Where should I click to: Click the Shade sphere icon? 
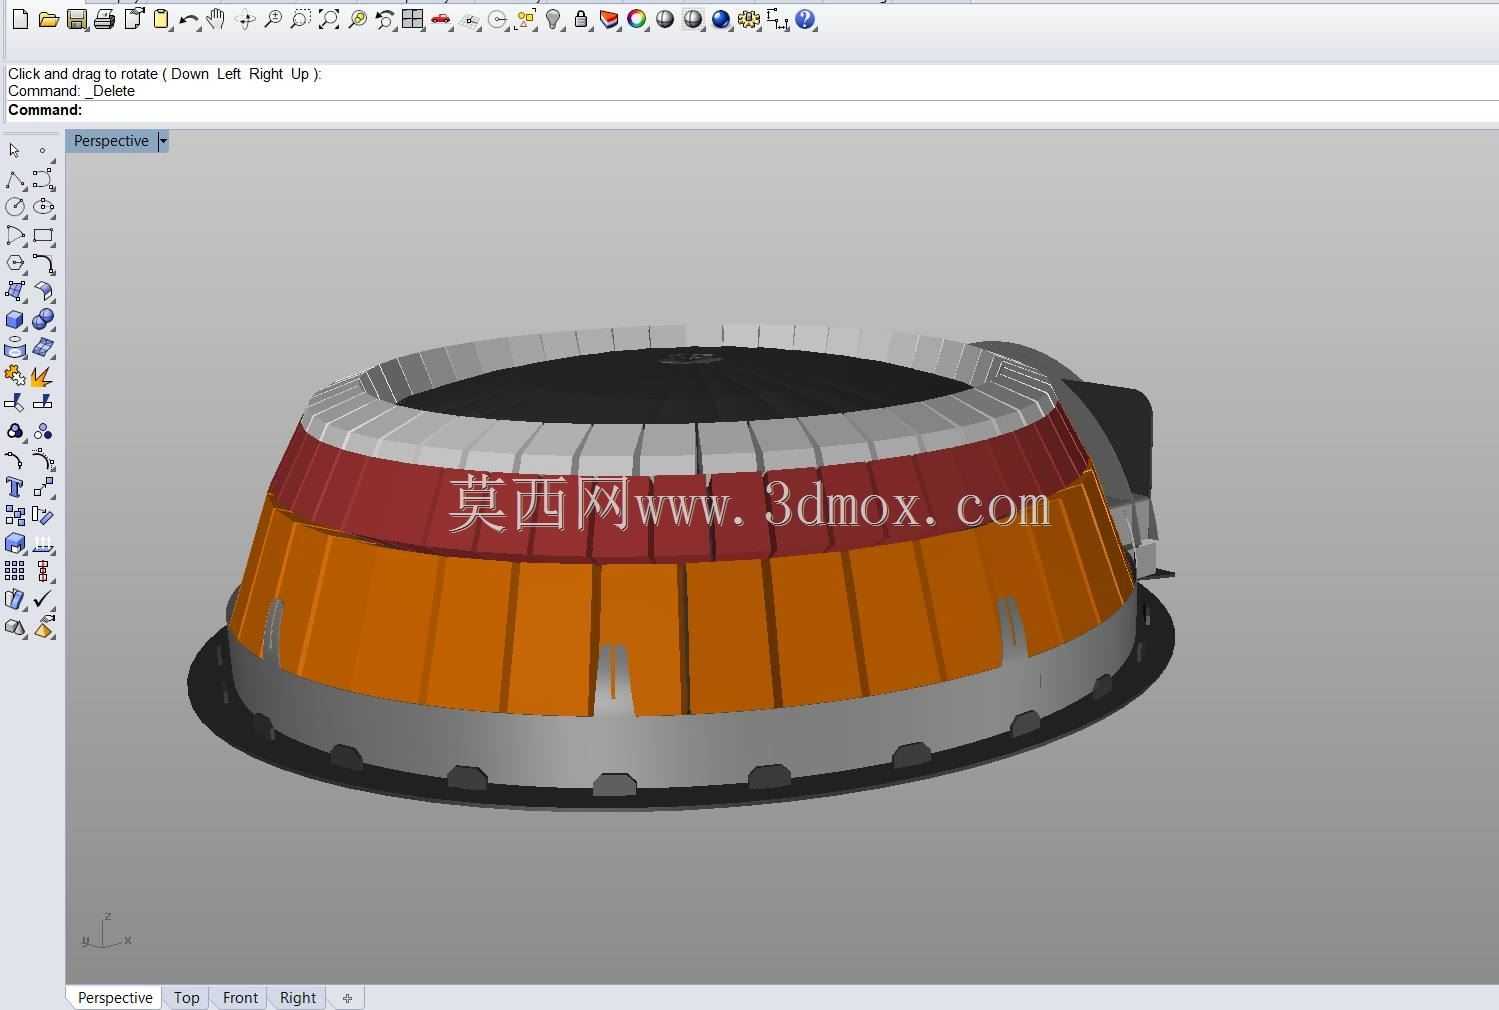tap(665, 19)
